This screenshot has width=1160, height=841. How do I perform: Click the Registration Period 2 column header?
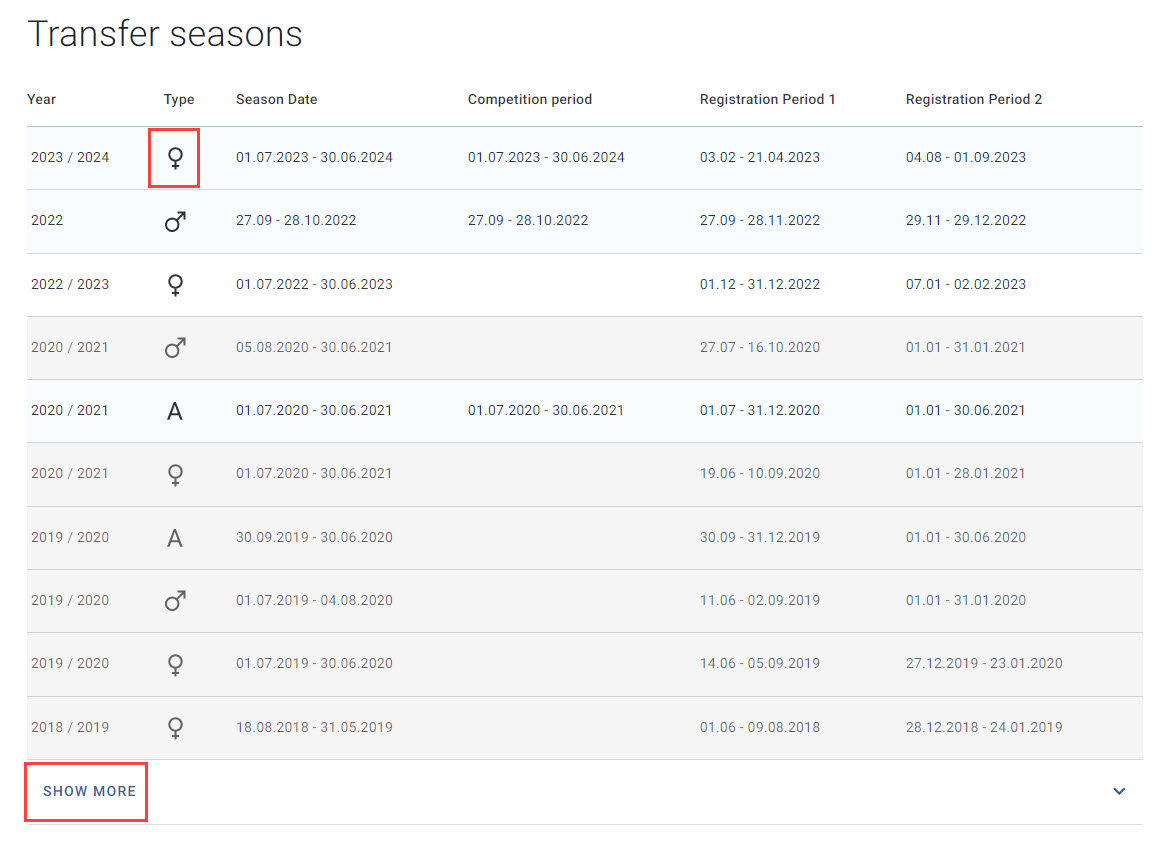point(974,99)
